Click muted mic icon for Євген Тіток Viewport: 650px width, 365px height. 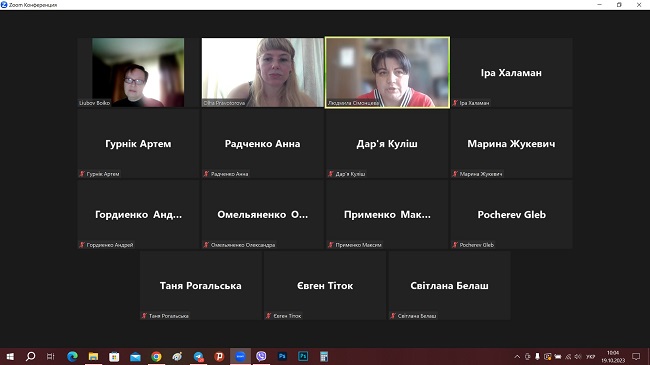pyautogui.click(x=269, y=316)
